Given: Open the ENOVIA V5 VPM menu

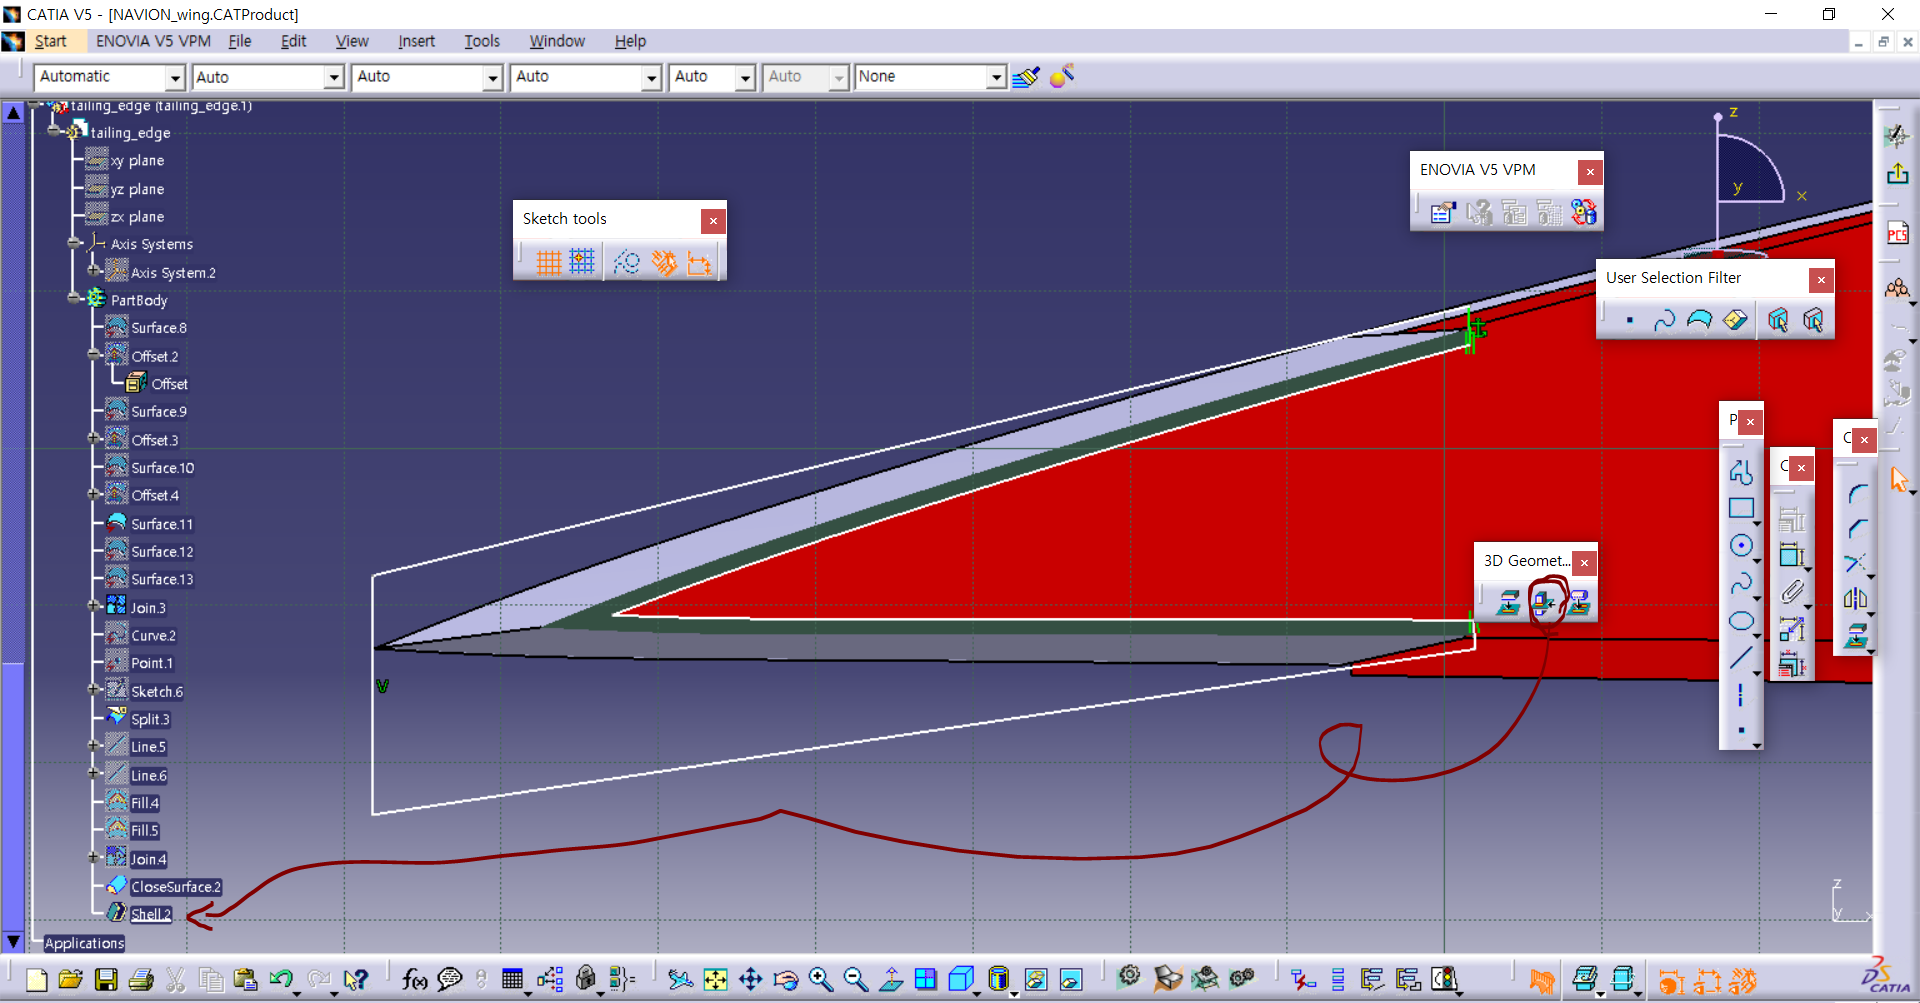Looking at the screenshot, I should pyautogui.click(x=153, y=41).
